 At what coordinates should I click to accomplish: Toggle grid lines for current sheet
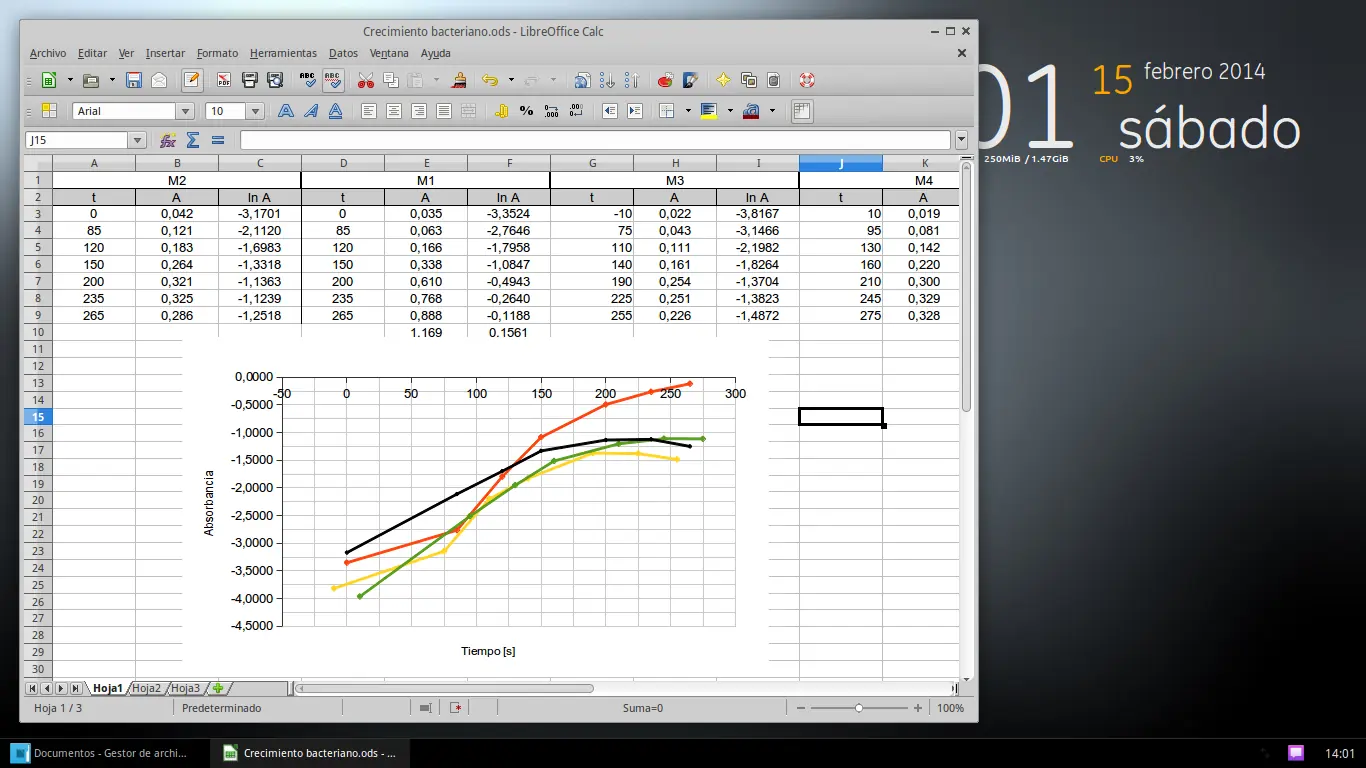802,111
